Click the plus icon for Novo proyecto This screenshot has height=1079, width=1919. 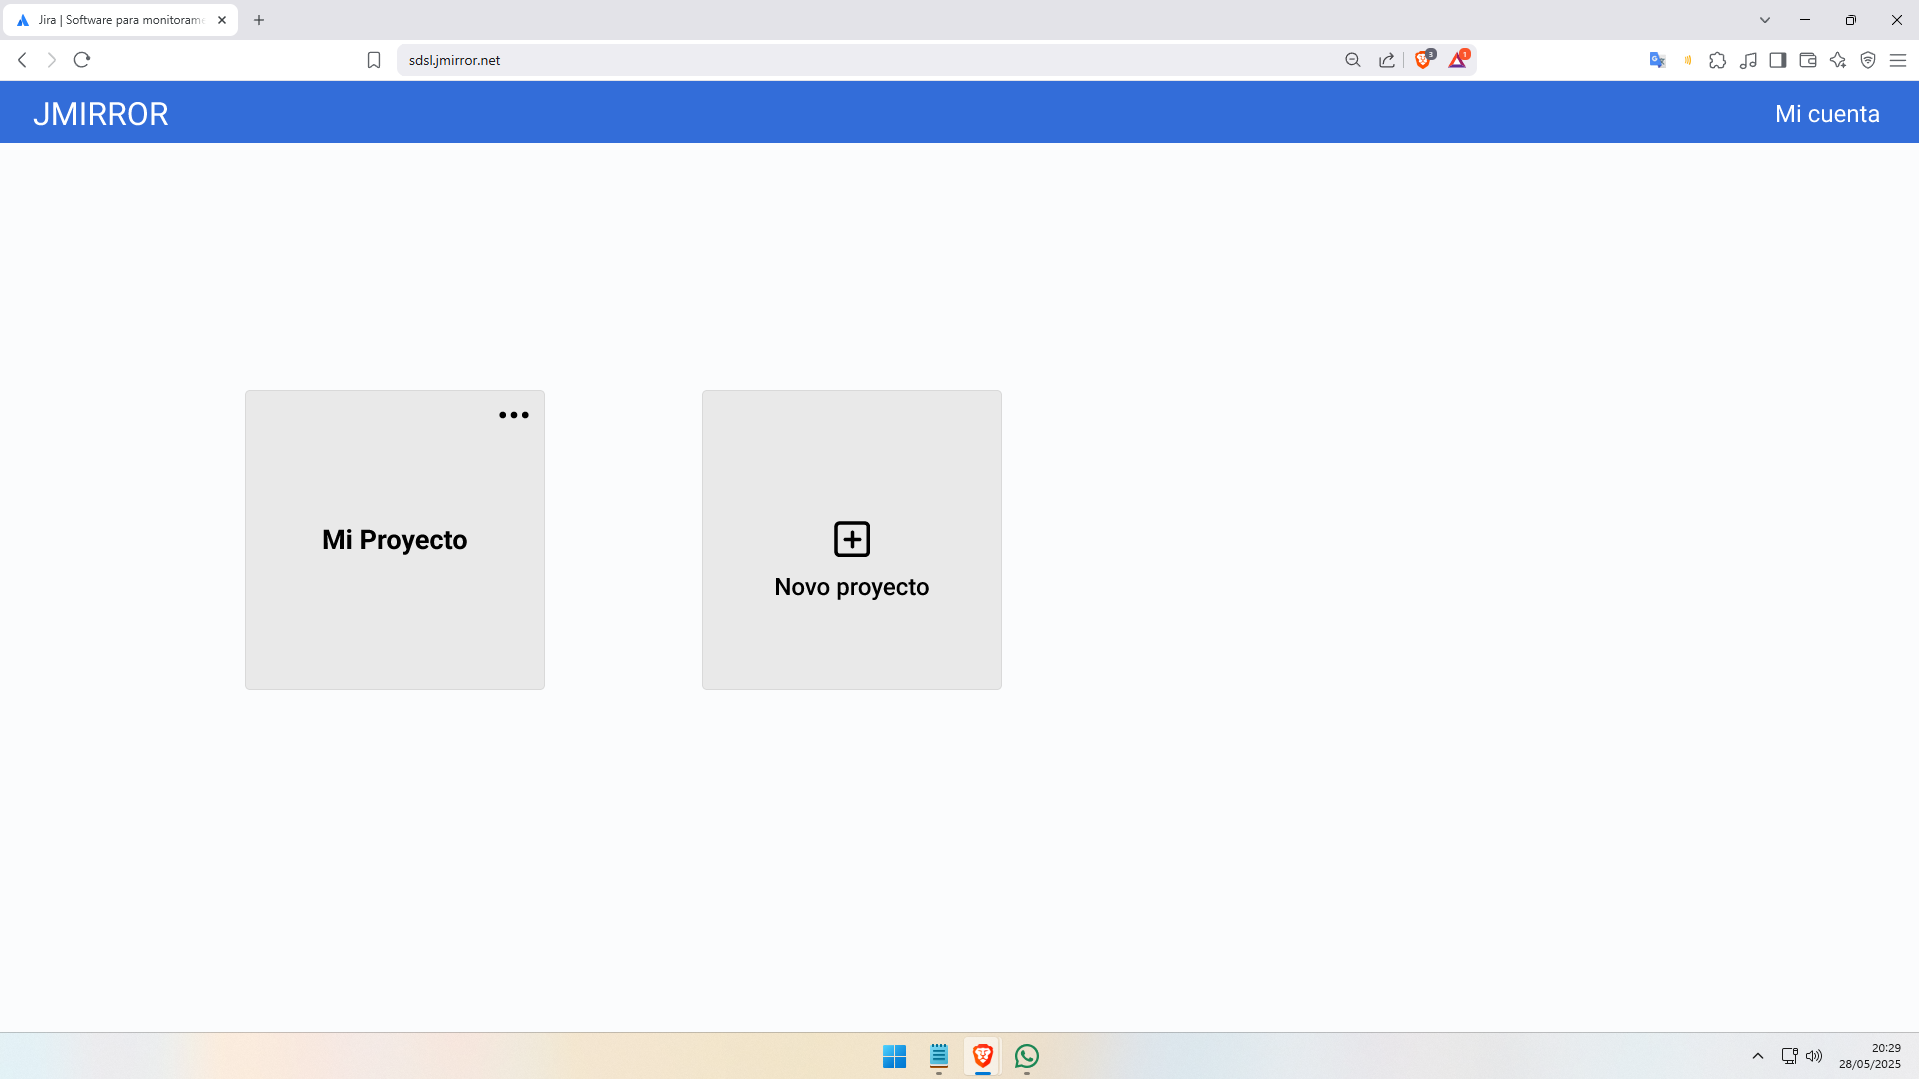(x=852, y=539)
